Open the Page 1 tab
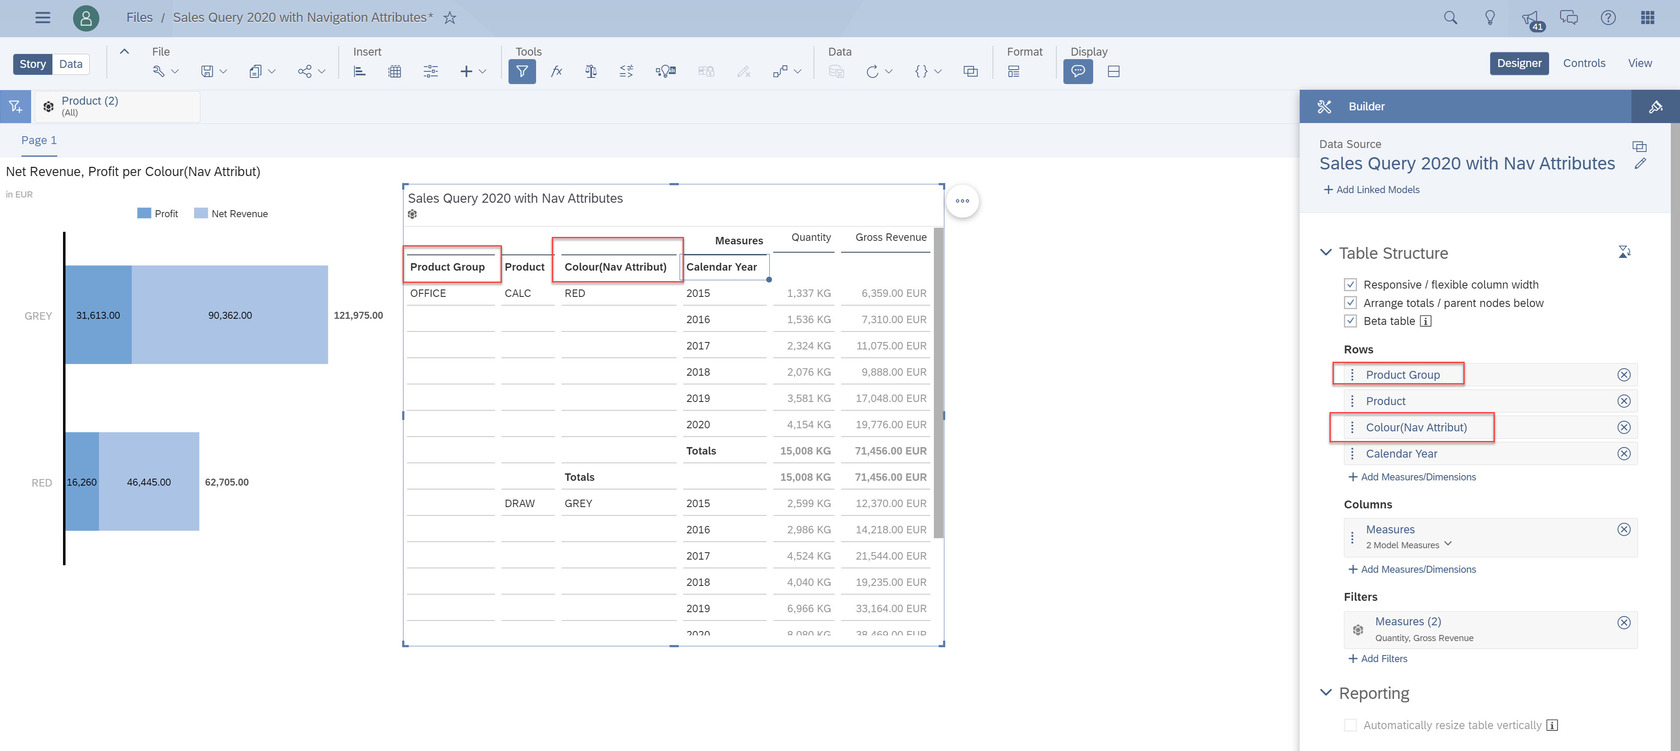 click(39, 140)
